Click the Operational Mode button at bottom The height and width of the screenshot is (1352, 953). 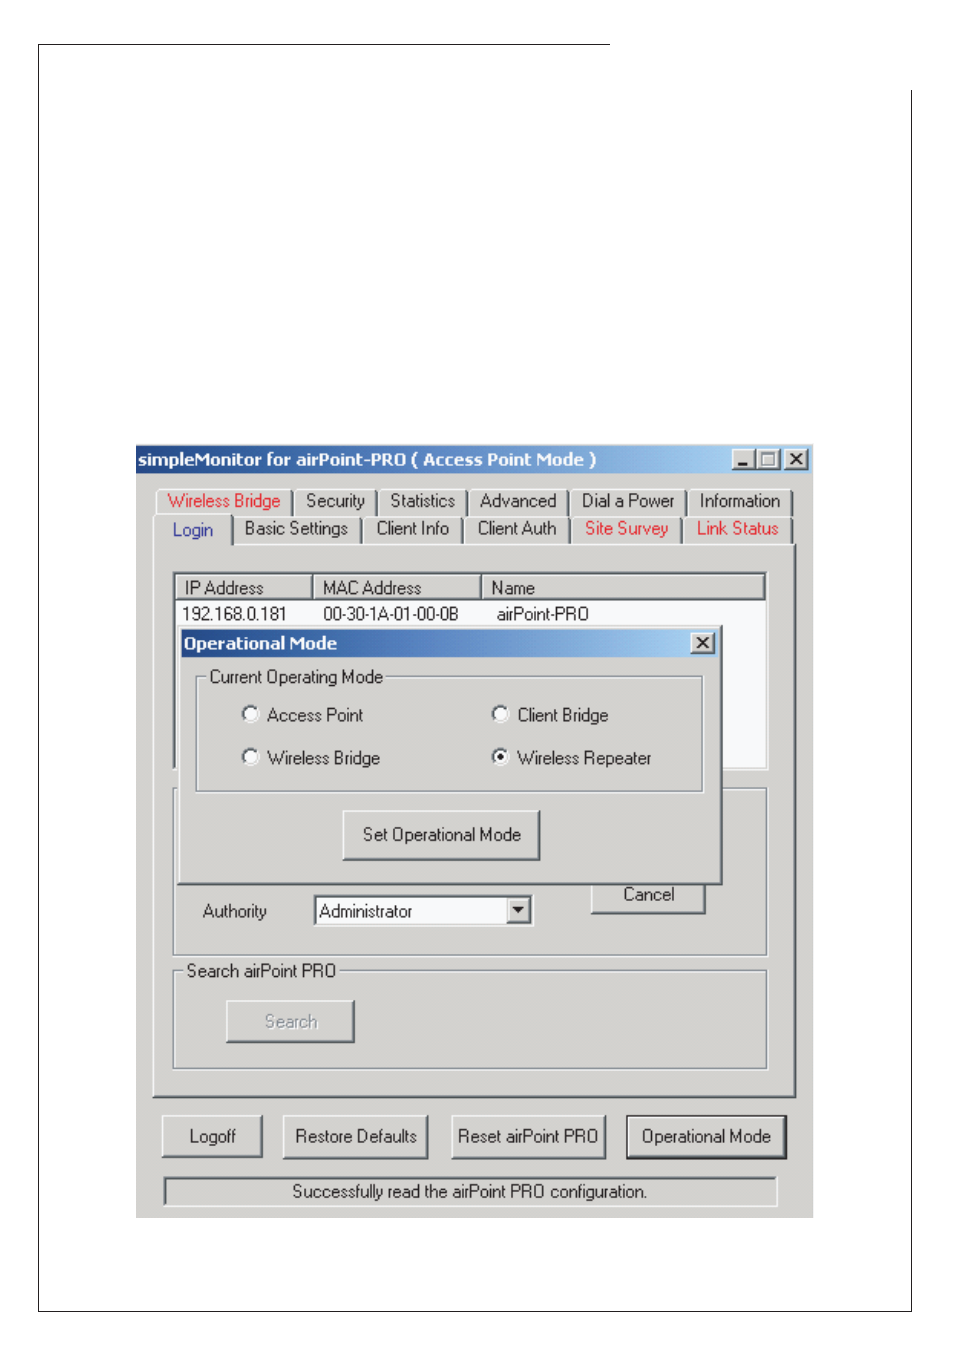point(706,1137)
